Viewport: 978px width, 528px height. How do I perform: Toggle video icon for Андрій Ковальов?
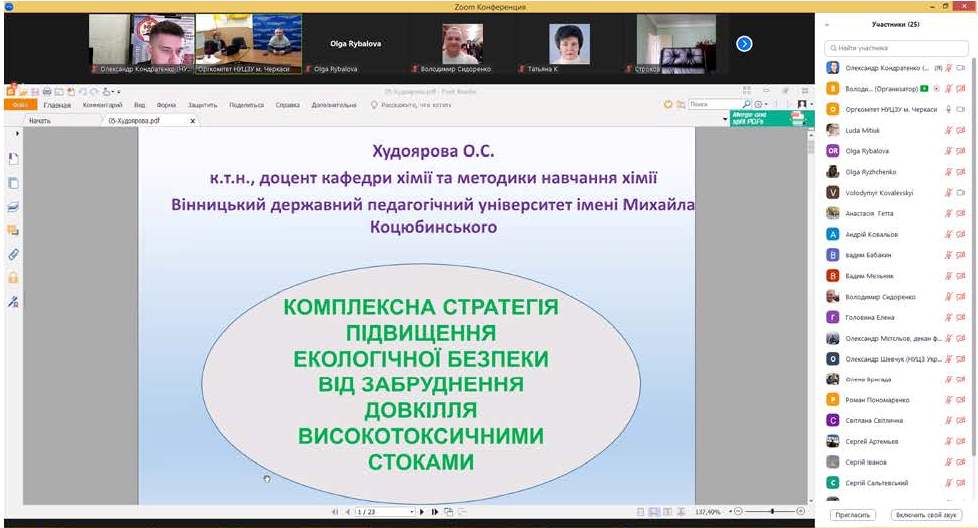click(x=960, y=234)
